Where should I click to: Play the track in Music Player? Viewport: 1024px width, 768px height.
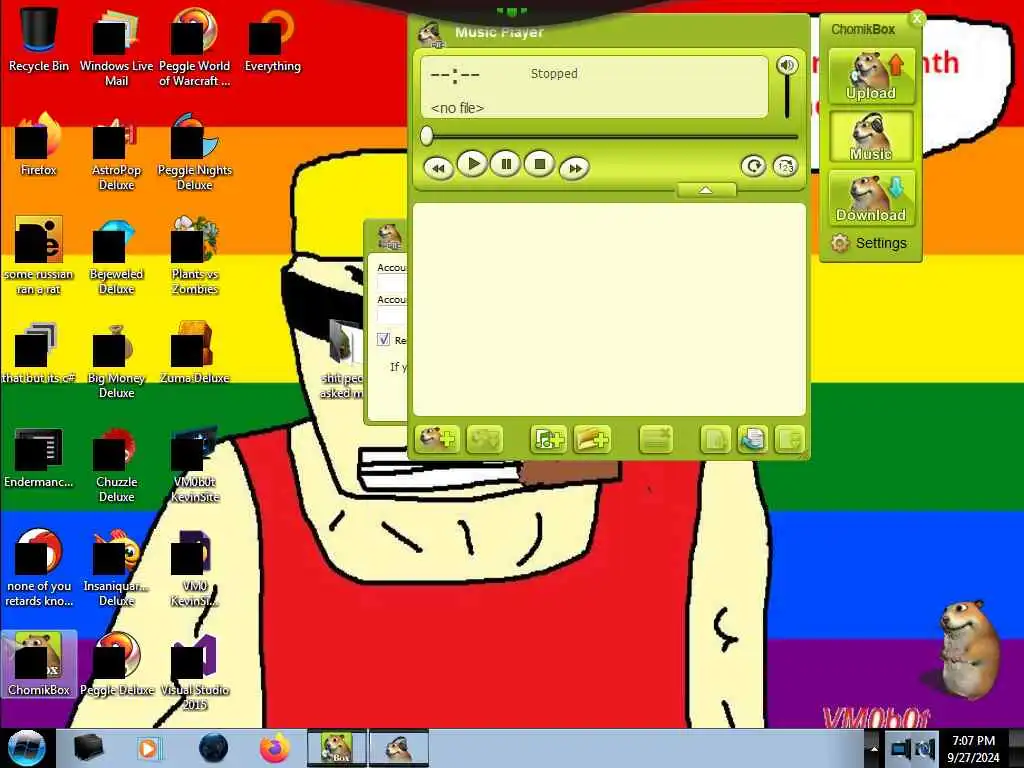tap(473, 163)
